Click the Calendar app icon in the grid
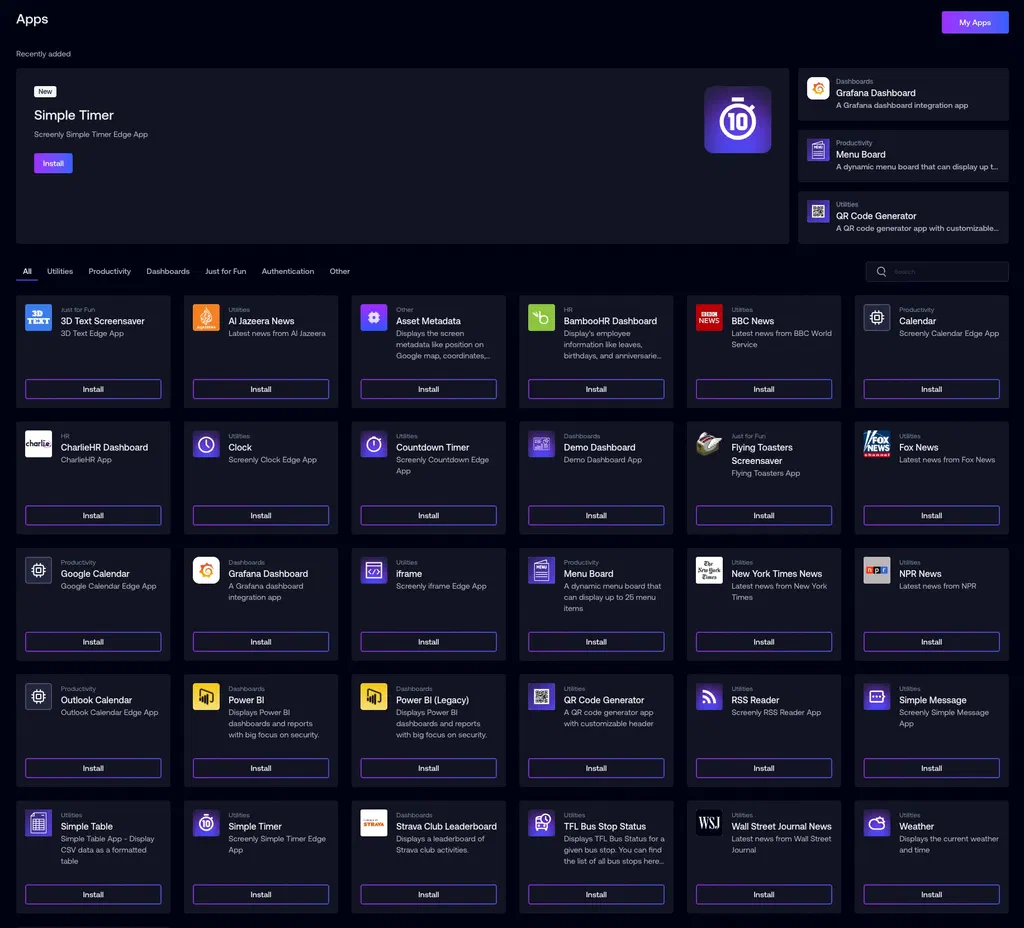The image size is (1024, 928). (876, 317)
